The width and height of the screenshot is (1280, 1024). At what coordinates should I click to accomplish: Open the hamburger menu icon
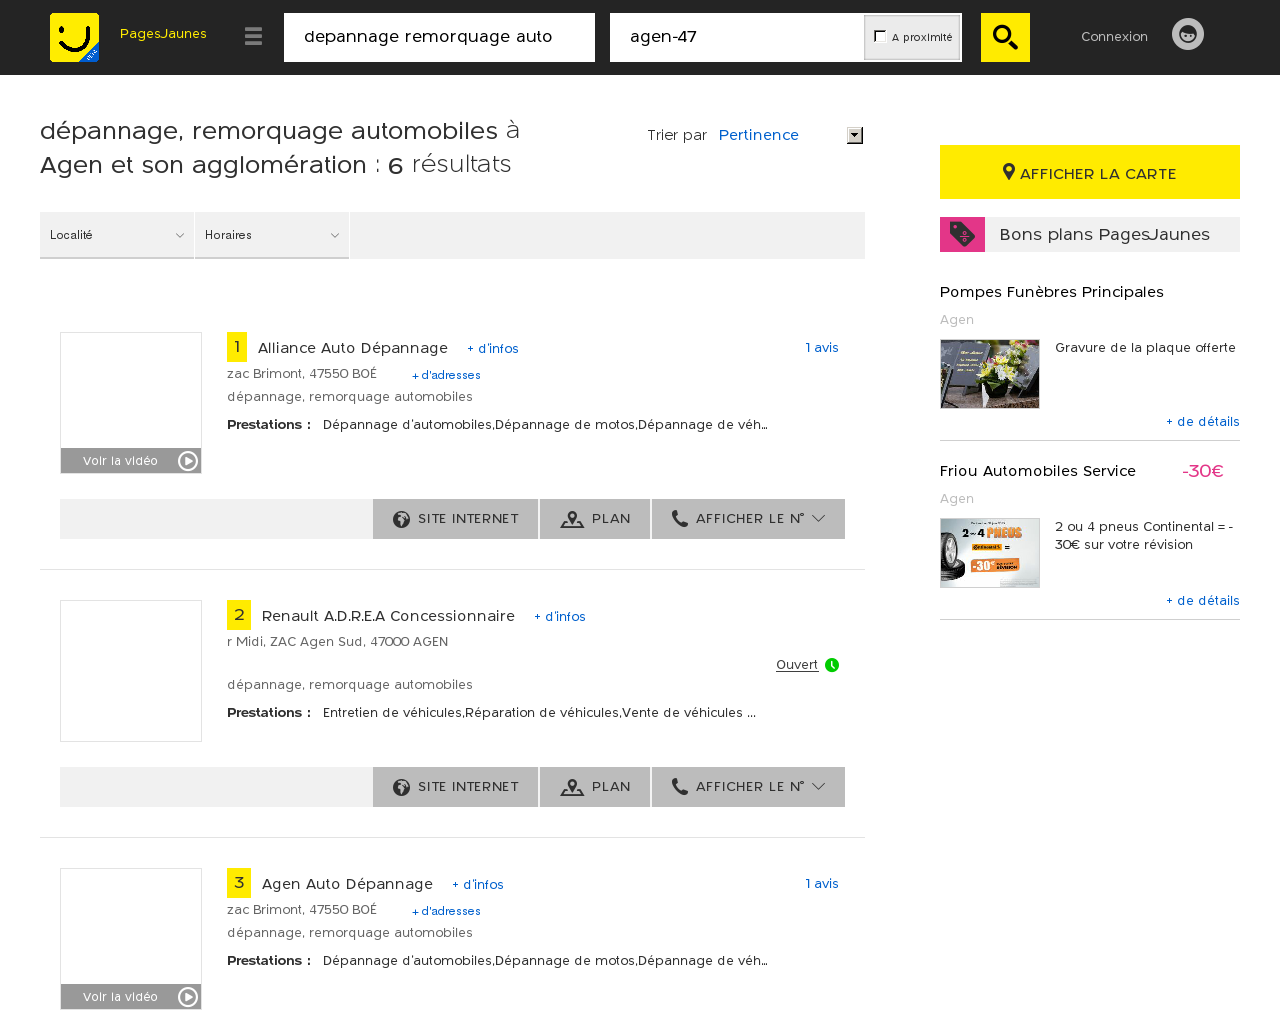253,37
